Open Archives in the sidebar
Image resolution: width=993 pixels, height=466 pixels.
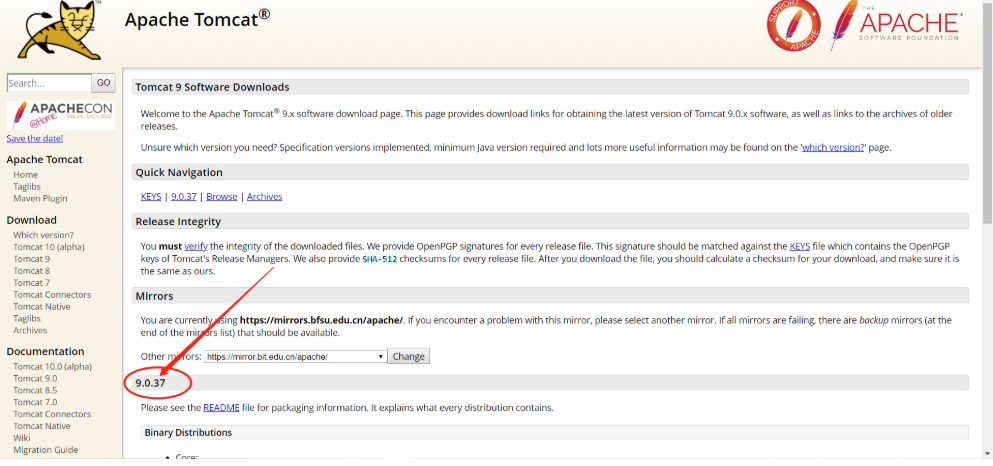tap(30, 331)
